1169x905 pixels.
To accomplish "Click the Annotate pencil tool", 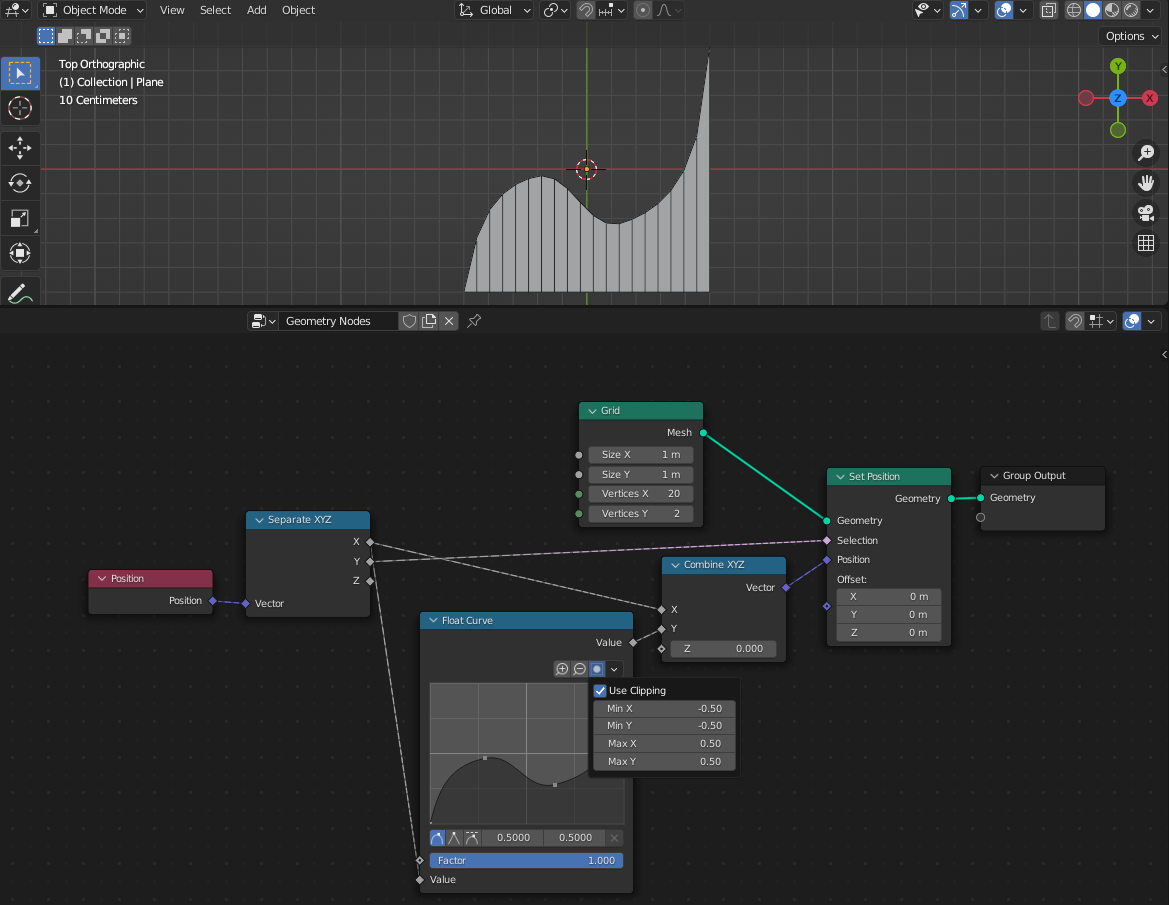I will click(x=19, y=293).
